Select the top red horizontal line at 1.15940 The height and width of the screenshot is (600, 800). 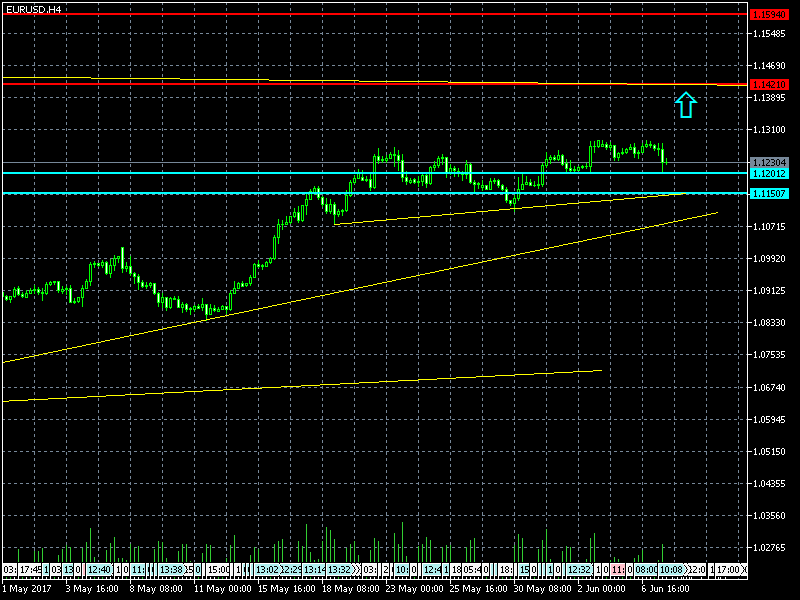click(x=375, y=14)
